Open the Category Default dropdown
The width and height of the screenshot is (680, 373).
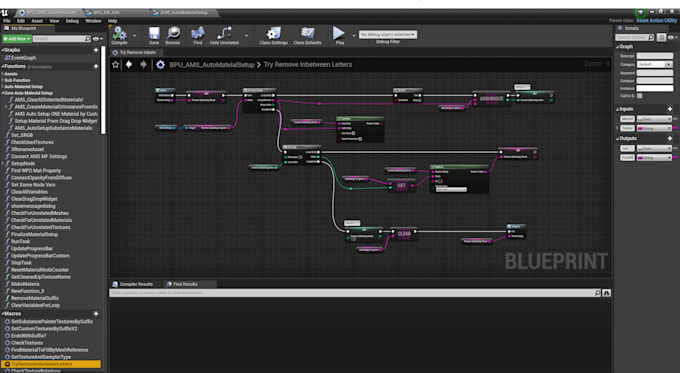coord(654,65)
